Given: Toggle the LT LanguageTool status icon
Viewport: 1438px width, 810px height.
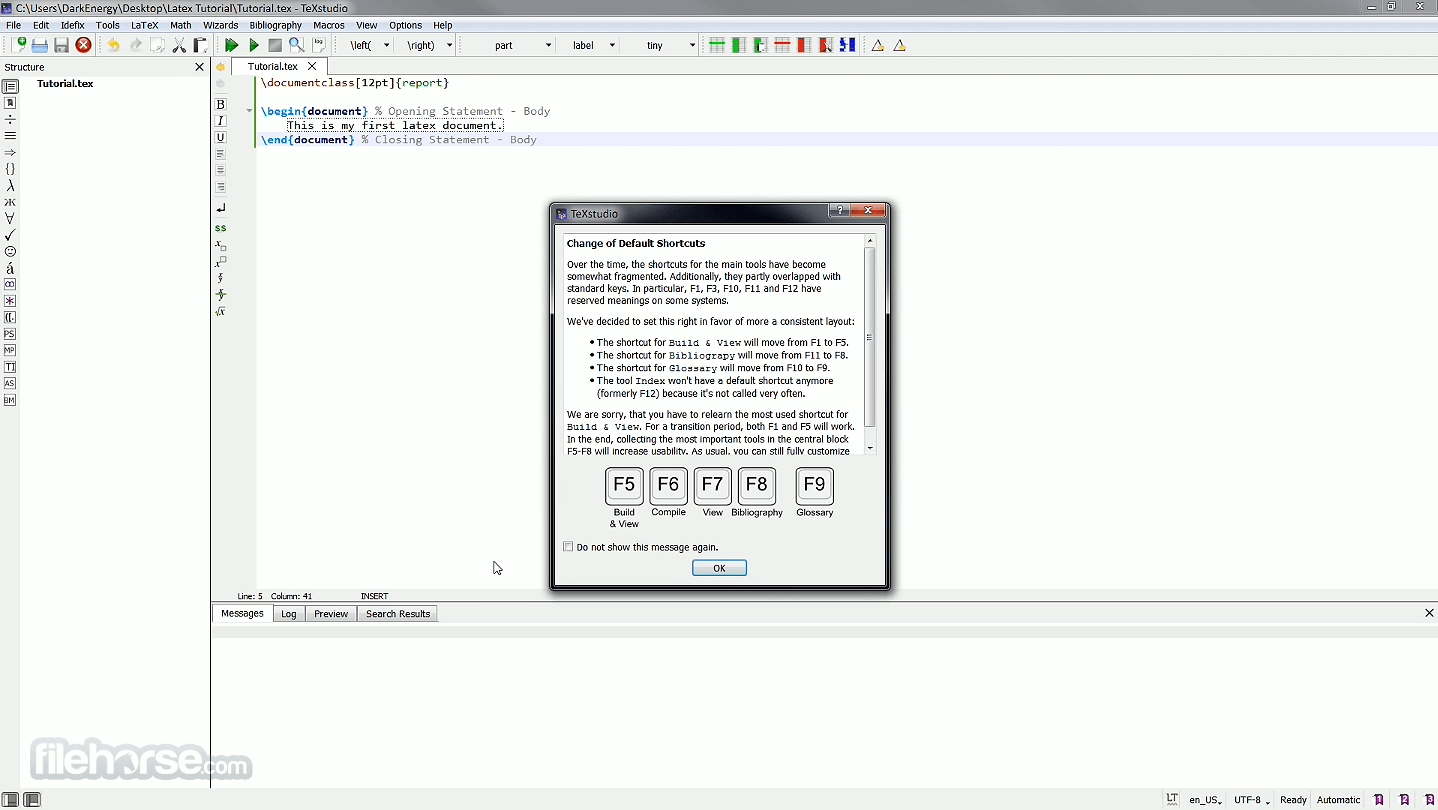Looking at the screenshot, I should 1171,799.
